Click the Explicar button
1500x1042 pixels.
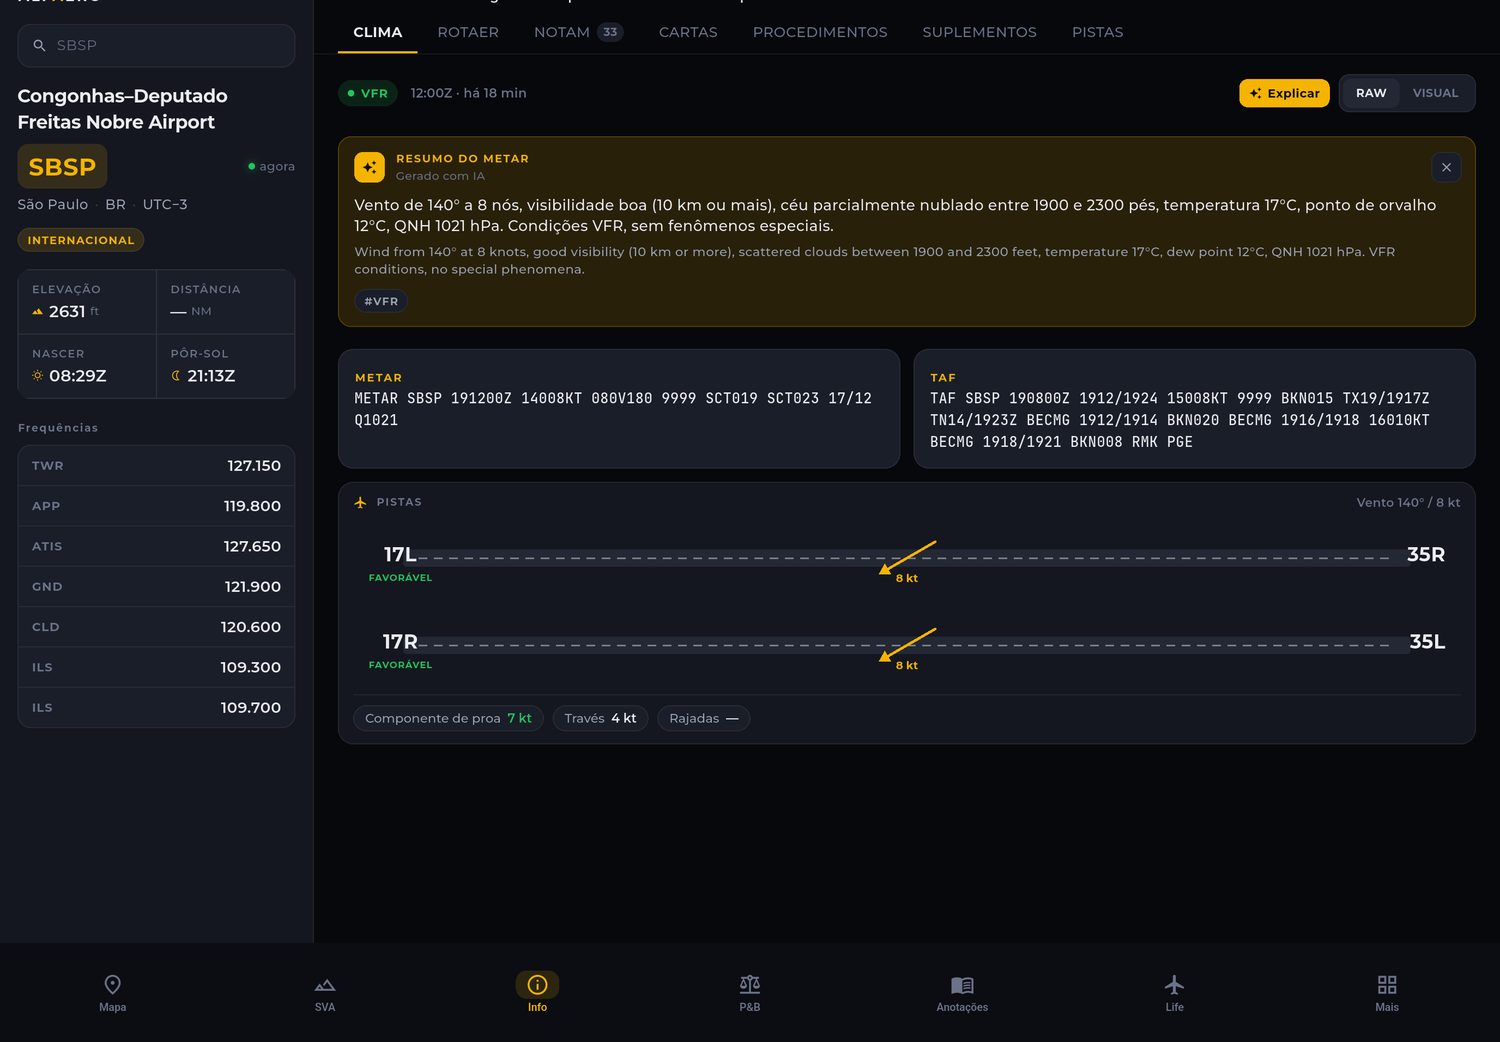point(1284,93)
